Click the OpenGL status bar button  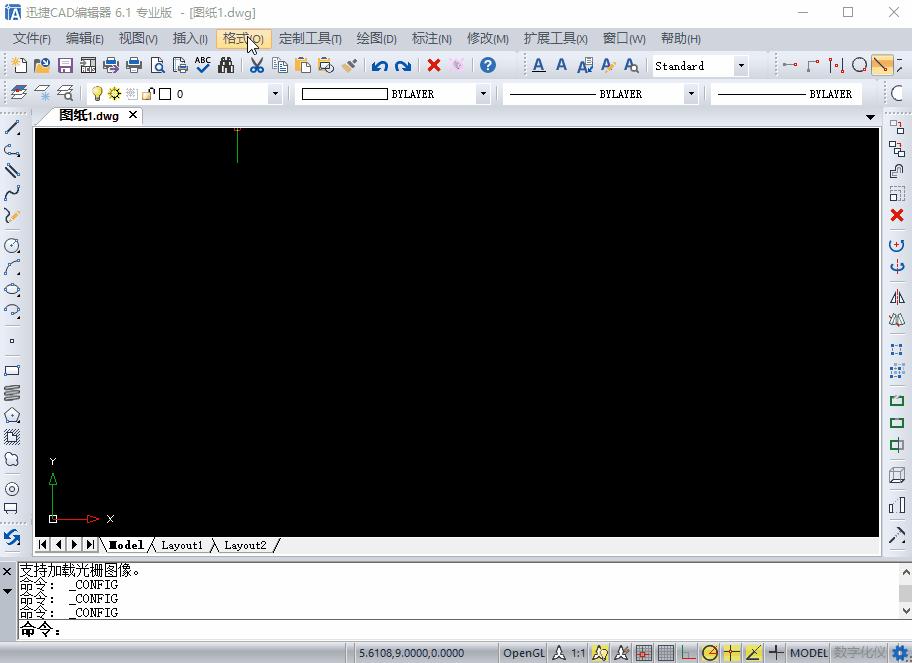tap(524, 653)
